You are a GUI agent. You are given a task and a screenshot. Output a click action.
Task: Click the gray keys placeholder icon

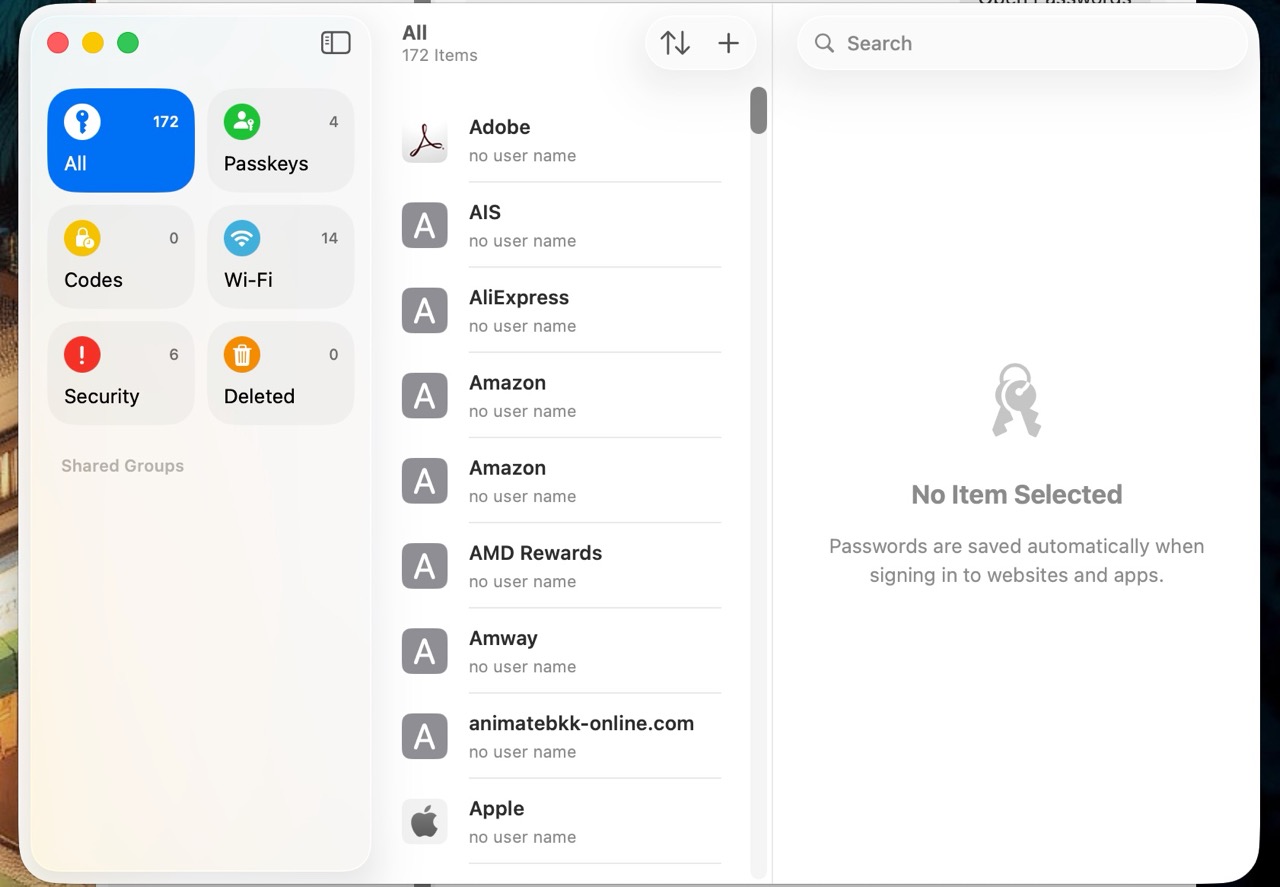(x=1016, y=400)
